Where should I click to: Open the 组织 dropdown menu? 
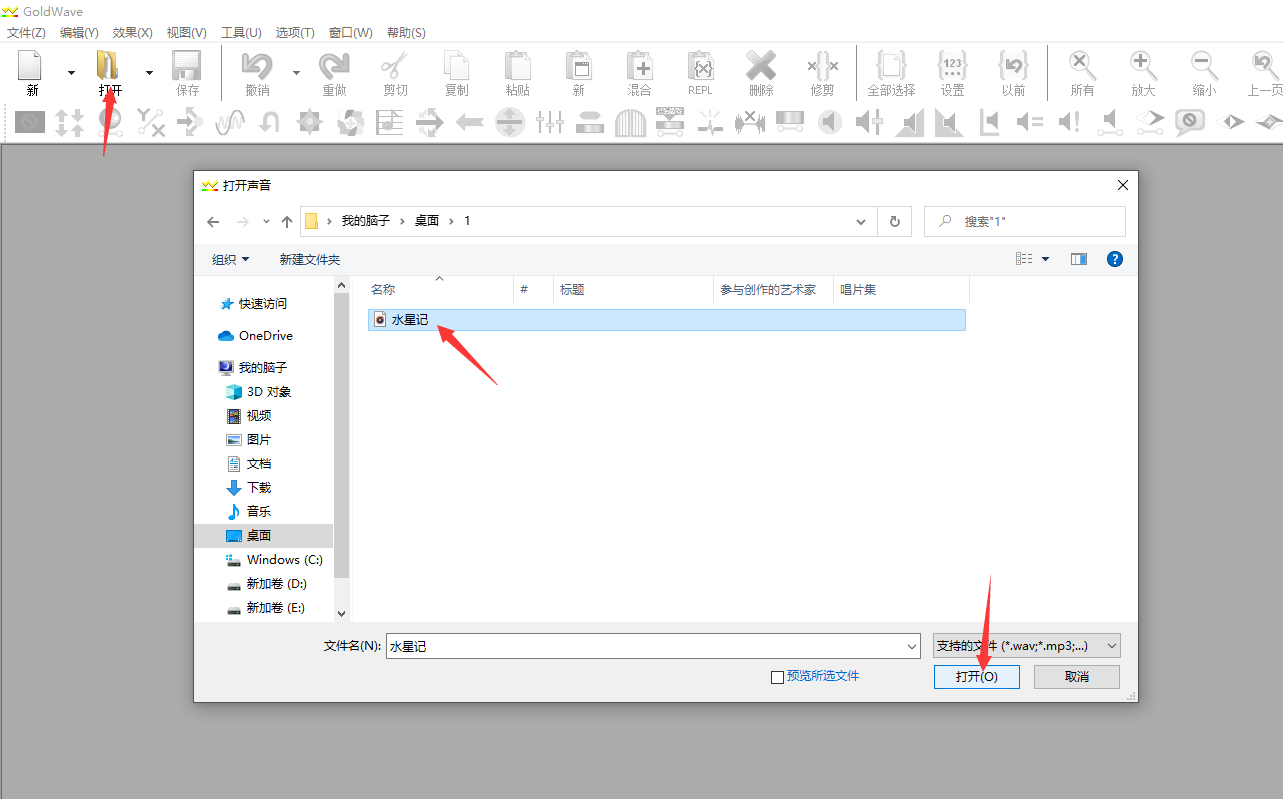[231, 259]
